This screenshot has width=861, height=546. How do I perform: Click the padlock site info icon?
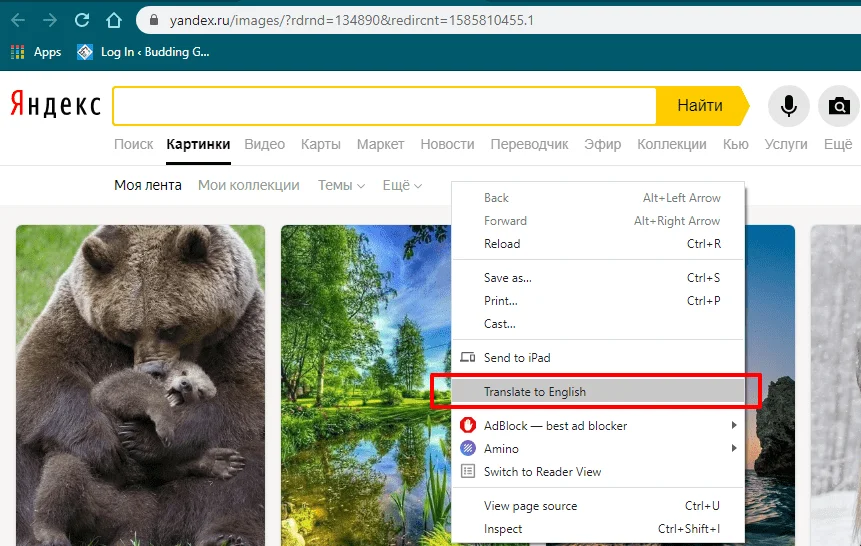click(153, 20)
